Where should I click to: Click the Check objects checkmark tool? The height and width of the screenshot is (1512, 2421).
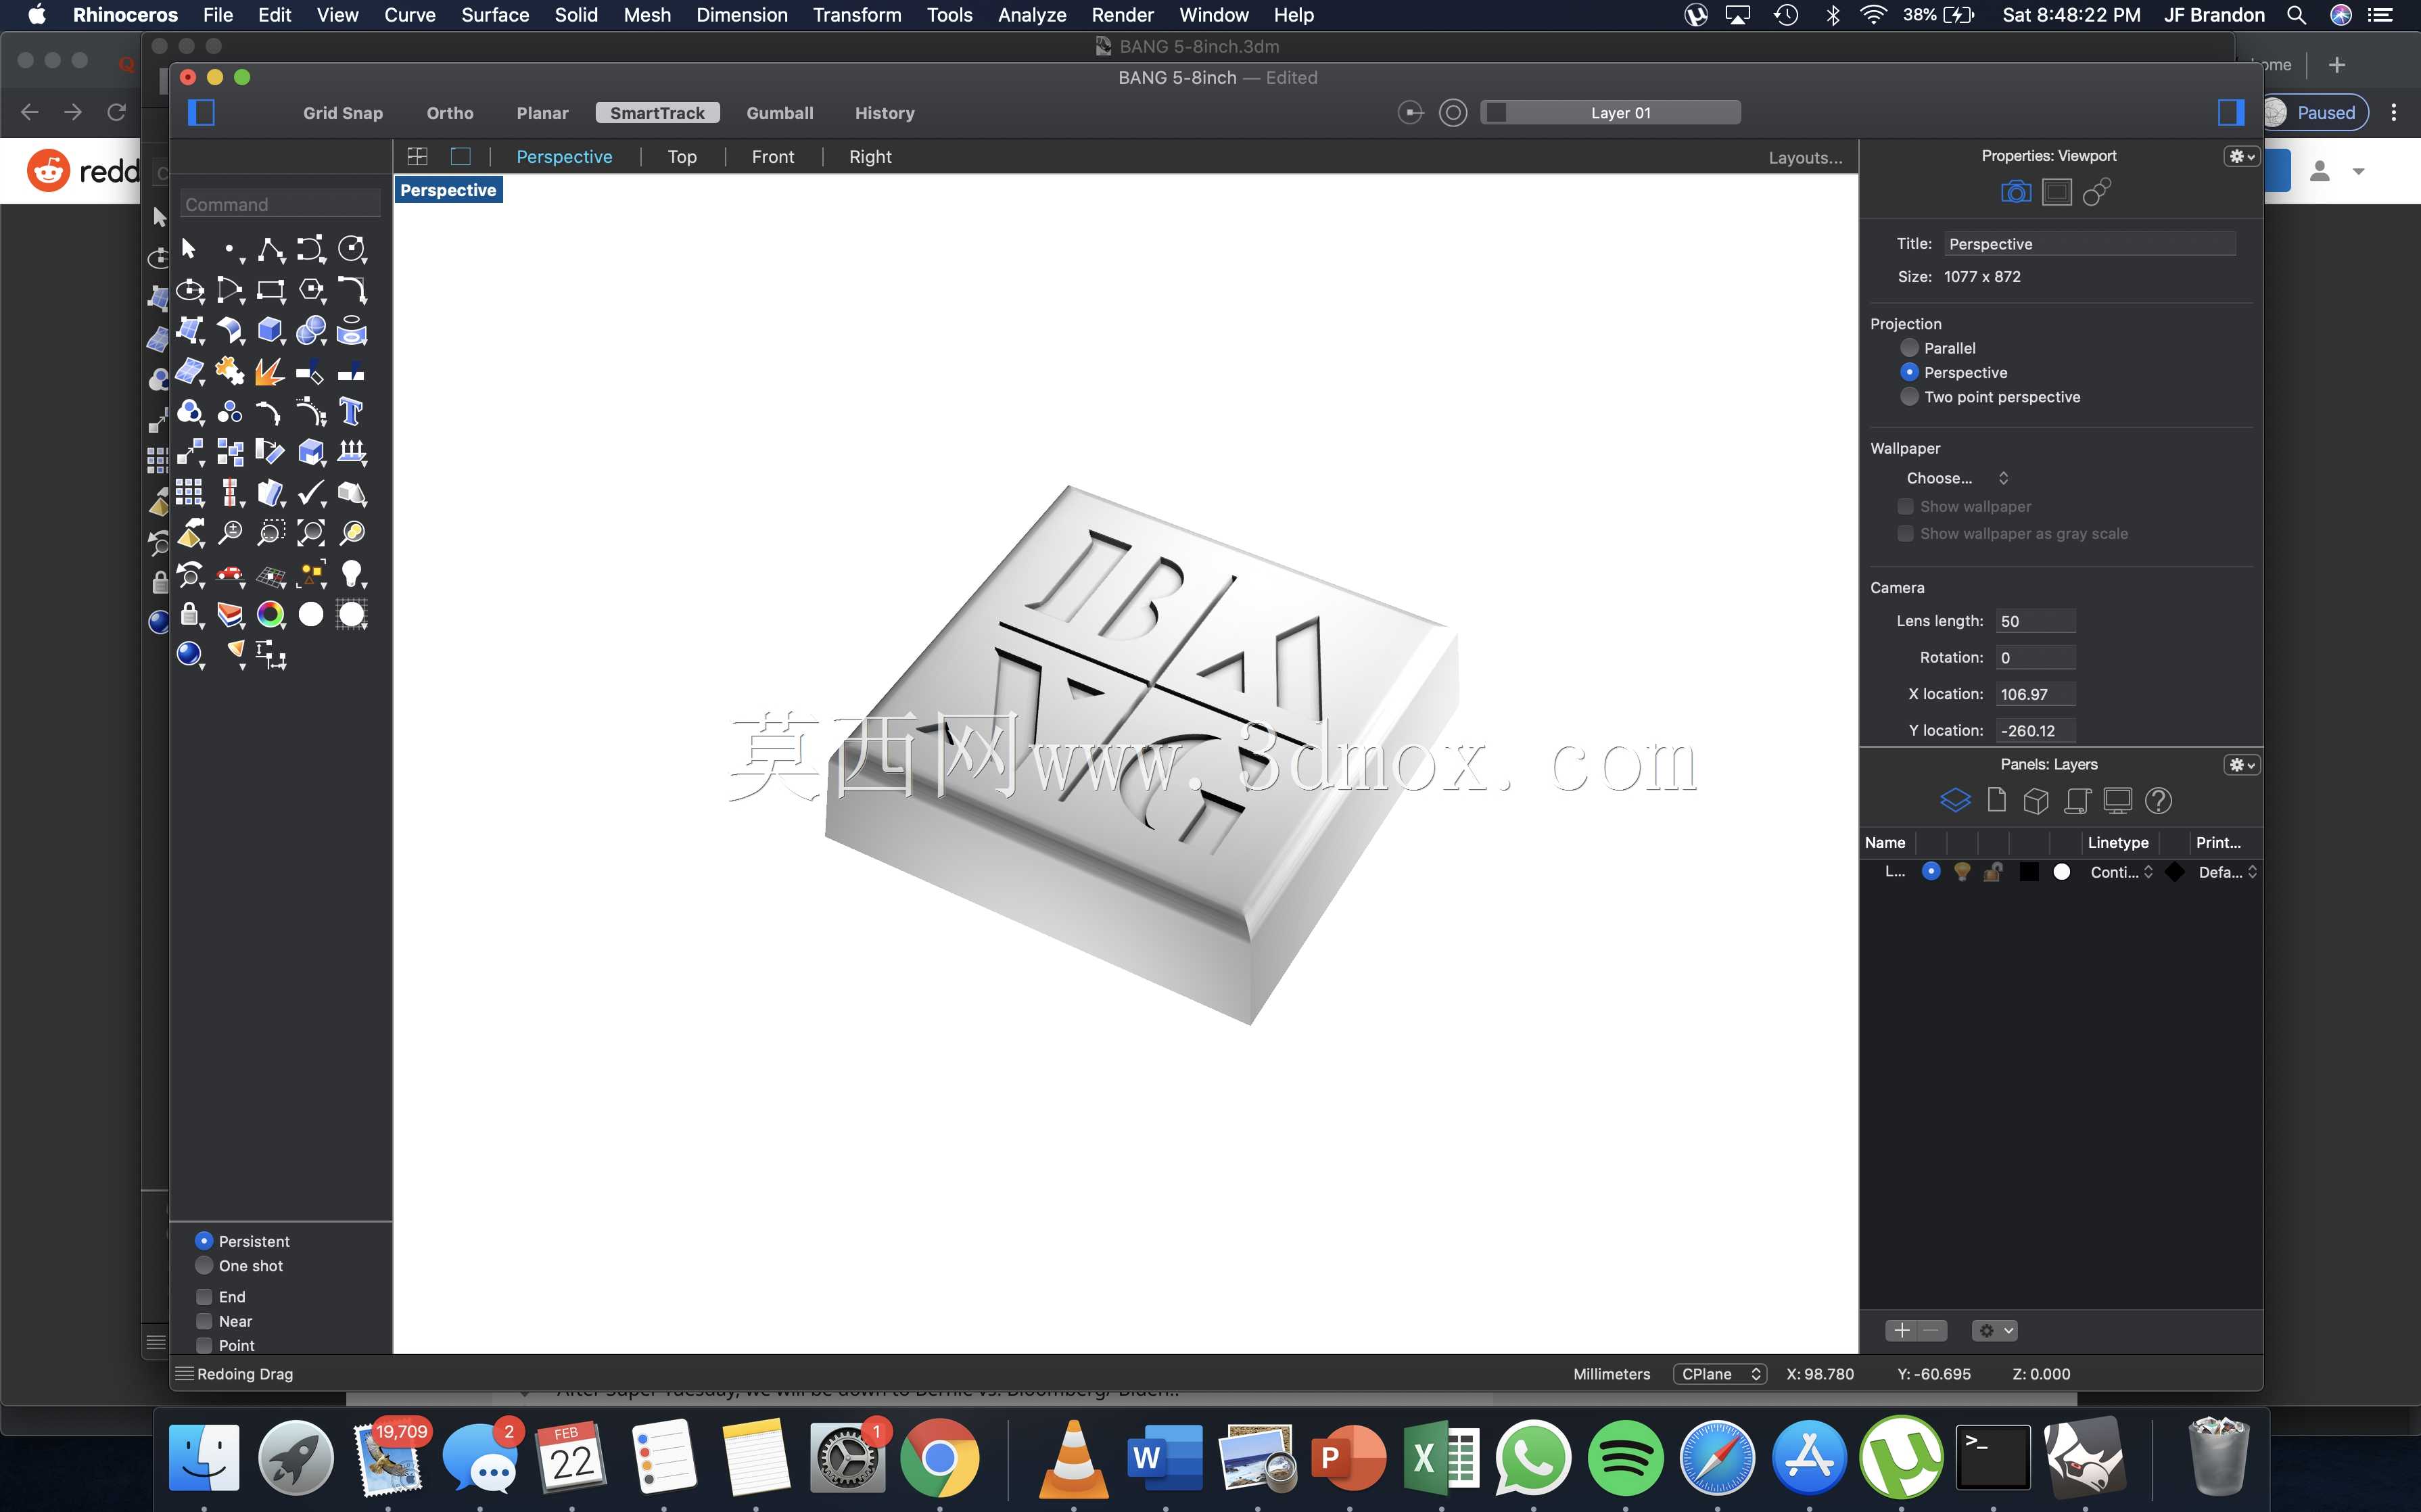click(x=311, y=493)
